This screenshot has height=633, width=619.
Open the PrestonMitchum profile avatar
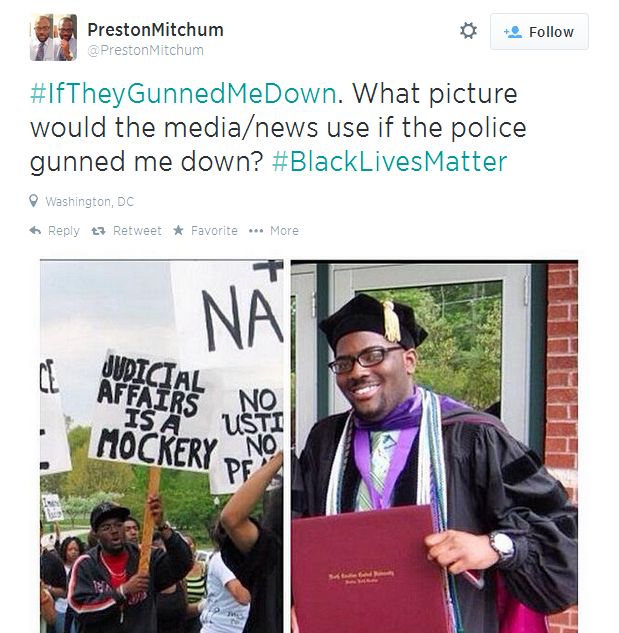pos(53,37)
